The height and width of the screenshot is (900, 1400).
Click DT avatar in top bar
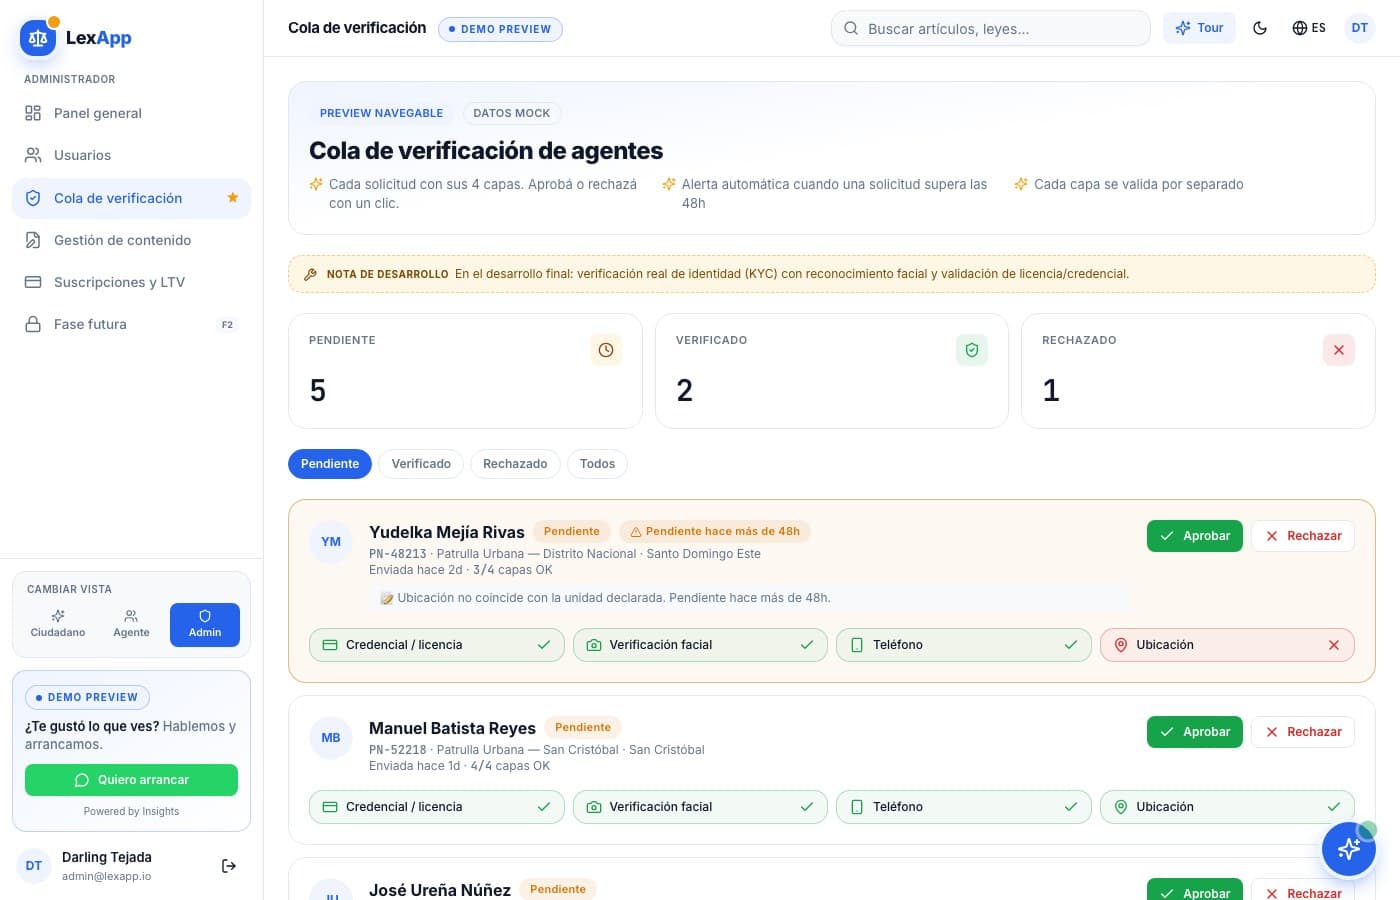pos(1359,28)
